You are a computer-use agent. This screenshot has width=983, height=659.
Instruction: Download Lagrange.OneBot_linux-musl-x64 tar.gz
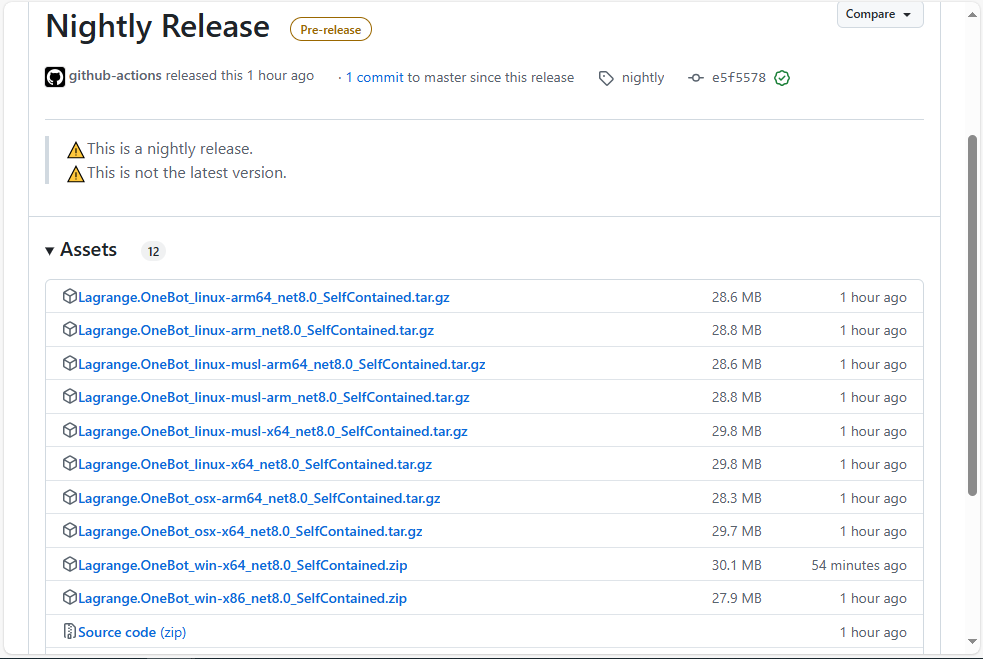272,431
